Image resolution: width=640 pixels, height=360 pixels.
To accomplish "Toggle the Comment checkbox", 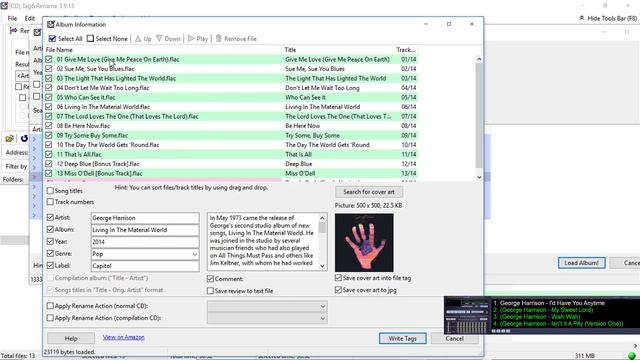I will click(210, 279).
